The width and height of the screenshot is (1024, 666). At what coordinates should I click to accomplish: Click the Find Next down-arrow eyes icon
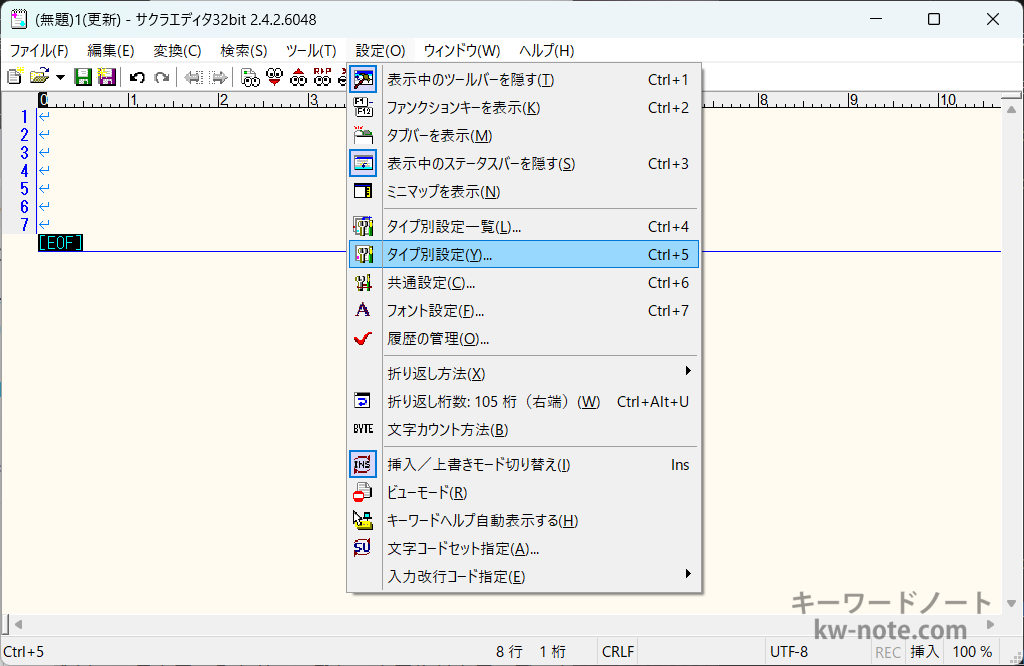tap(275, 77)
